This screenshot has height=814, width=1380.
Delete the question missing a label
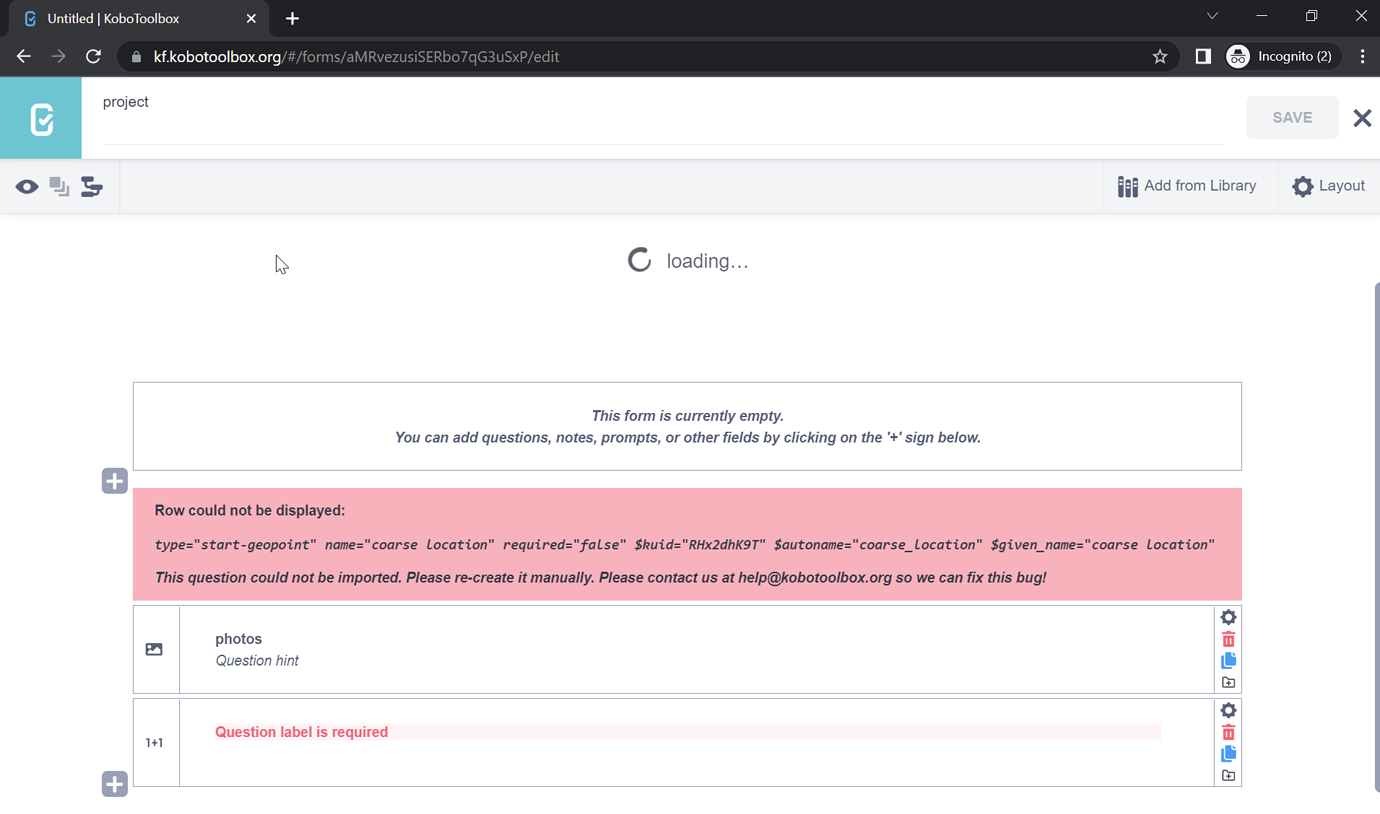pos(1228,731)
